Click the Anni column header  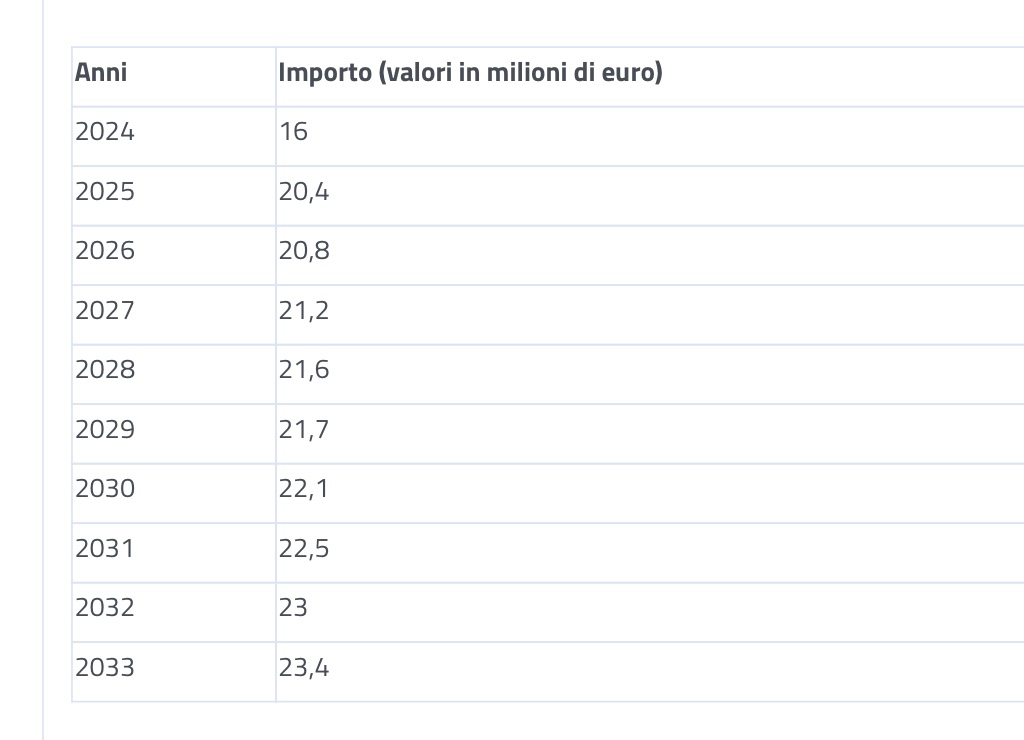[174, 77]
